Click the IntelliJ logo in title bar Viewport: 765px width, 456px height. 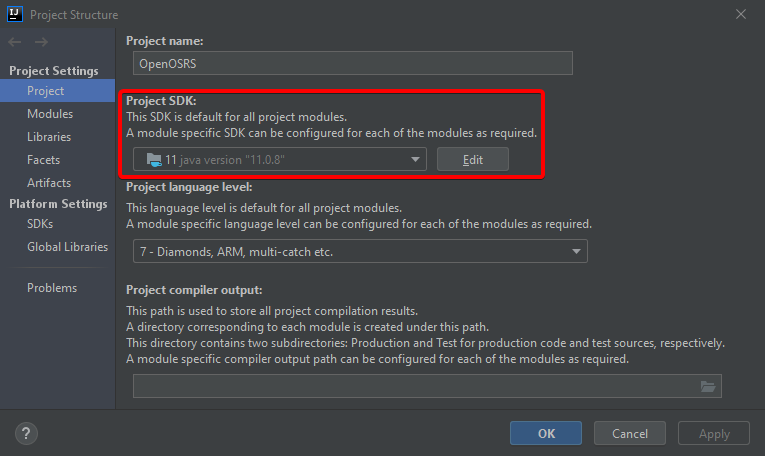(14, 14)
